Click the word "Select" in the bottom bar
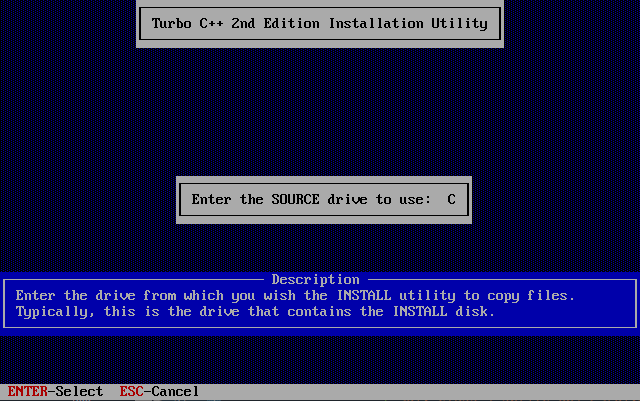The height and width of the screenshot is (401, 640). tap(79, 392)
